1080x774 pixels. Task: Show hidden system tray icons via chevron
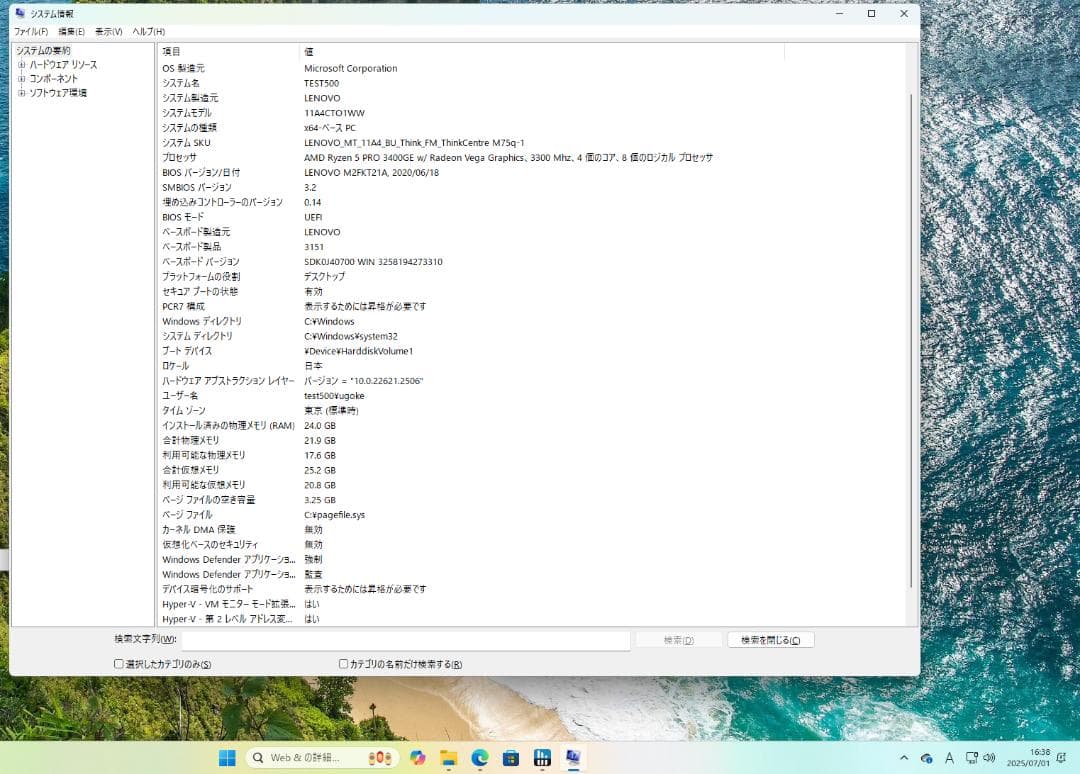(x=904, y=758)
